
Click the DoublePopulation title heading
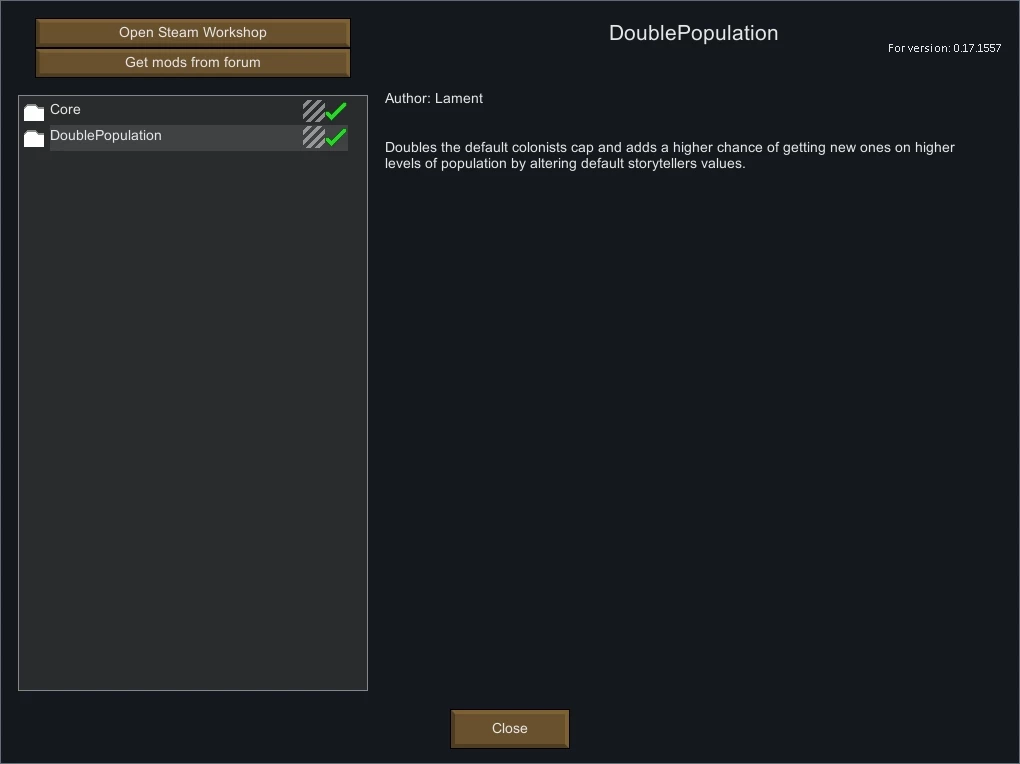coord(693,33)
